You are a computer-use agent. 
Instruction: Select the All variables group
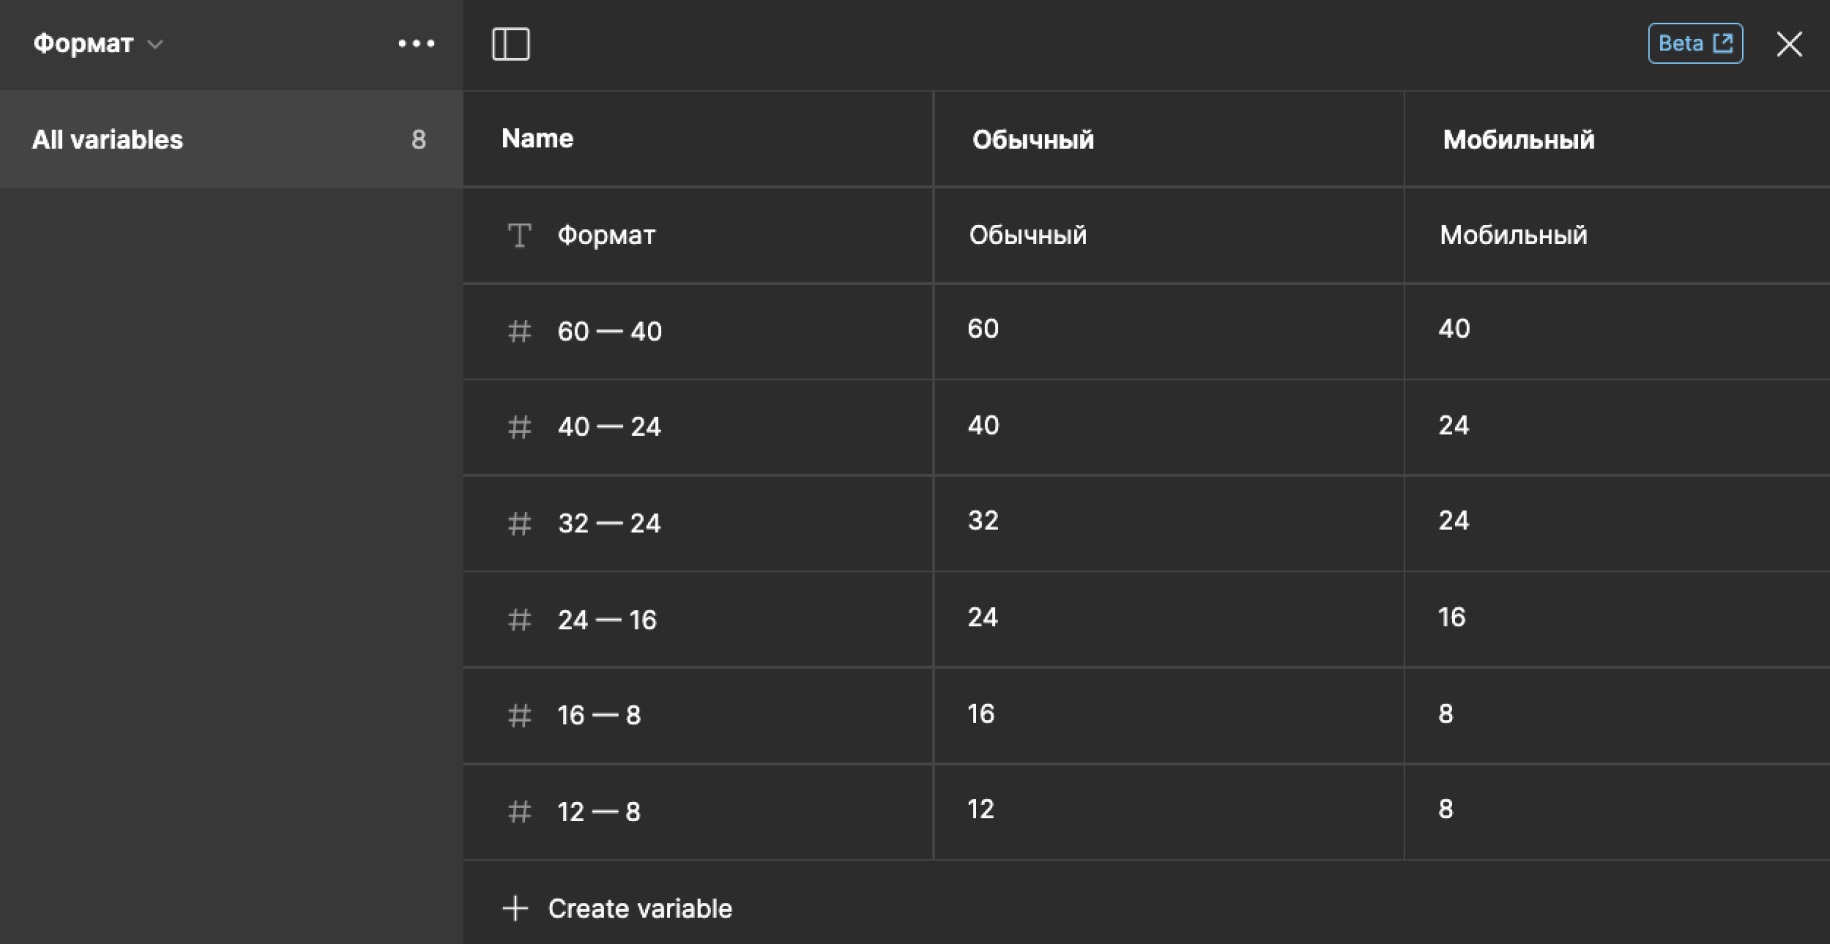pyautogui.click(x=230, y=140)
